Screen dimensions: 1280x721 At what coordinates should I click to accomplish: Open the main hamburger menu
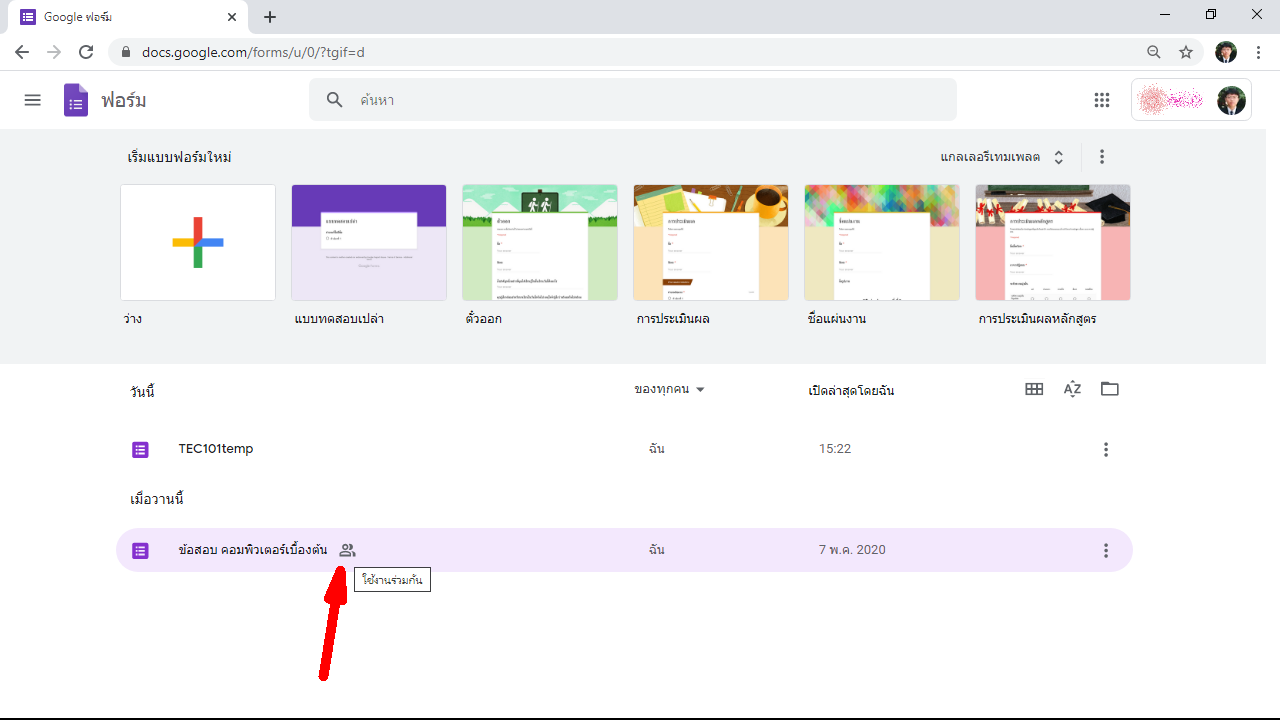click(33, 100)
